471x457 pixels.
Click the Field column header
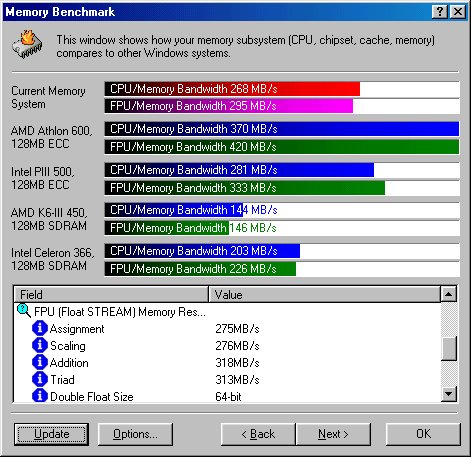pos(111,294)
